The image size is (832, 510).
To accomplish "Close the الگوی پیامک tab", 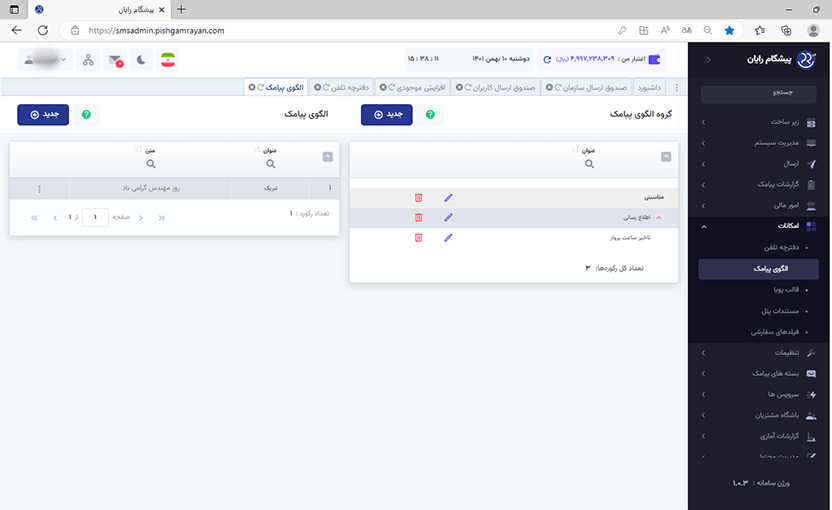I will (x=252, y=88).
